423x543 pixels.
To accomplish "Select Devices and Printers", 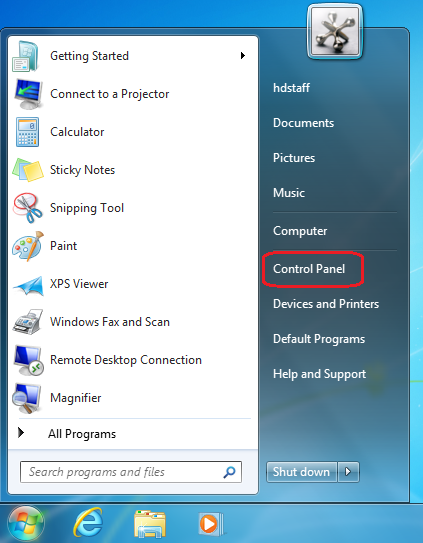I will click(326, 304).
